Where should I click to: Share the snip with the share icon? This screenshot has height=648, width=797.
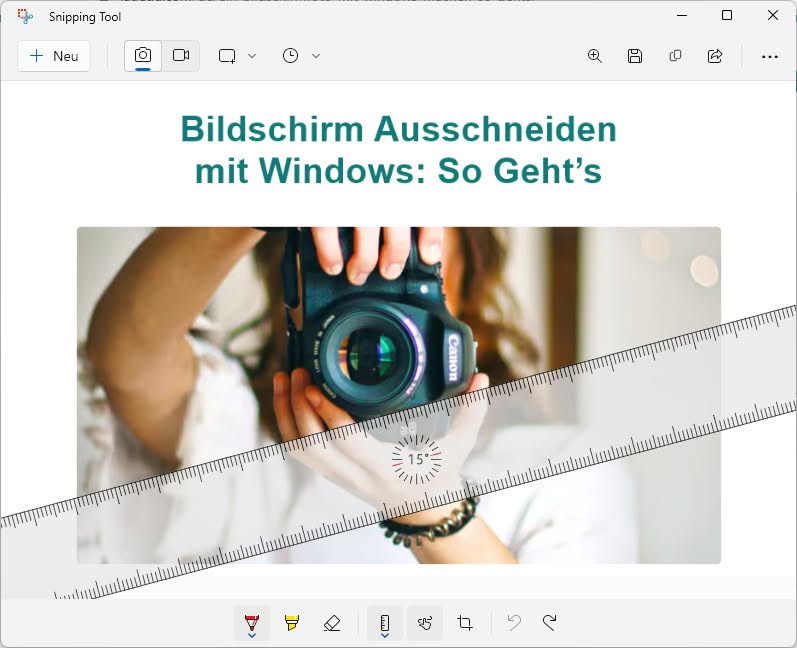[715, 56]
